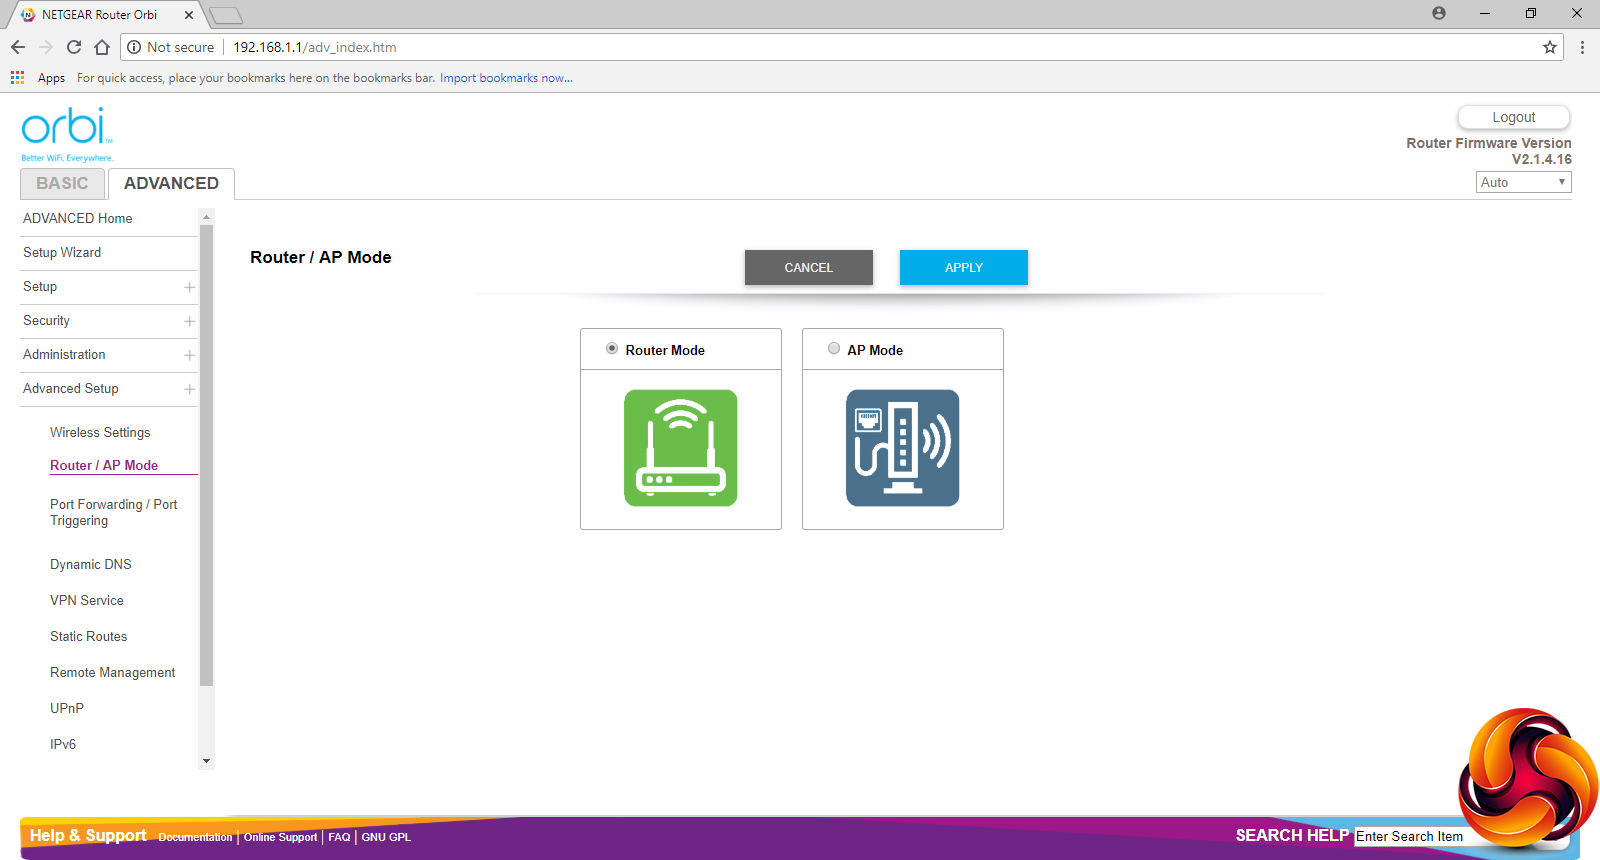Click the Search Help input field
This screenshot has width=1600, height=860.
coord(1410,836)
